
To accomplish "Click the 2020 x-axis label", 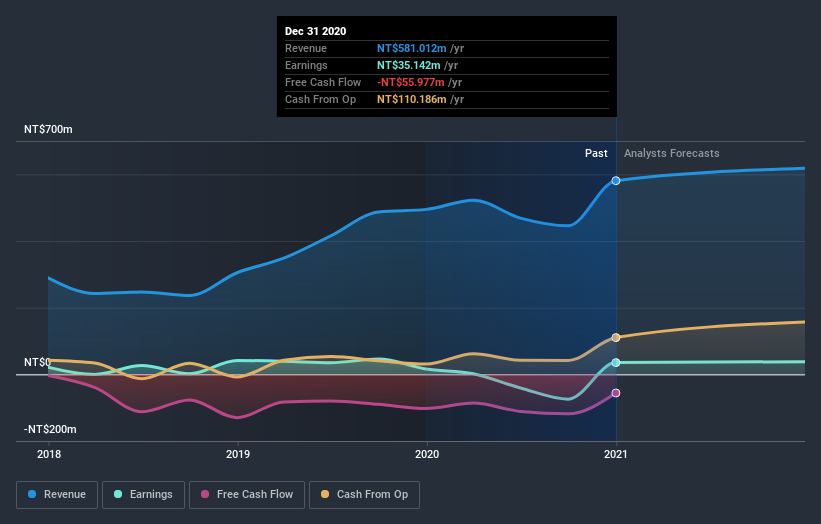I will [427, 454].
